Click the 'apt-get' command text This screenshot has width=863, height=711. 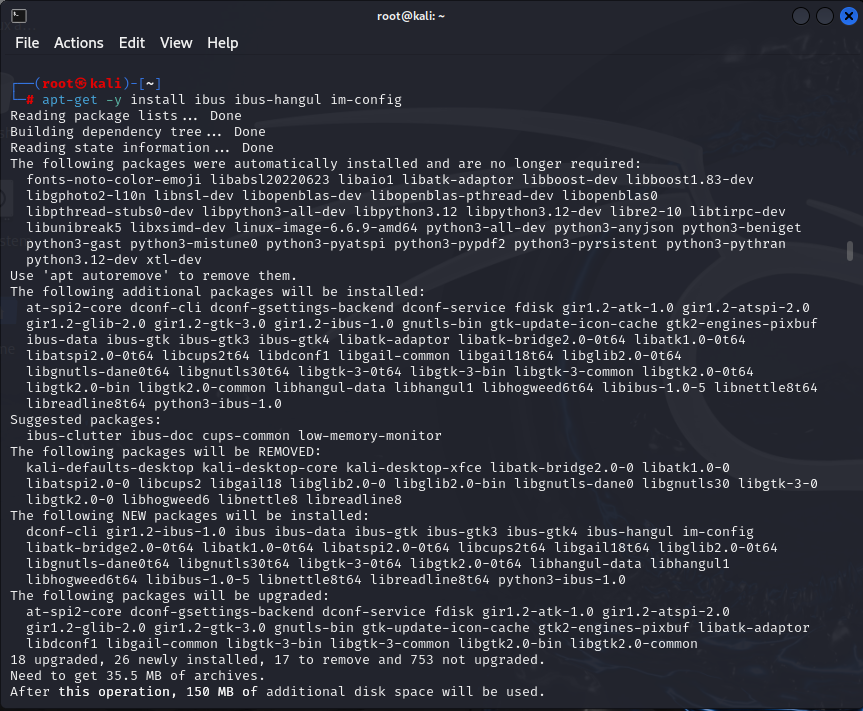[x=69, y=100]
